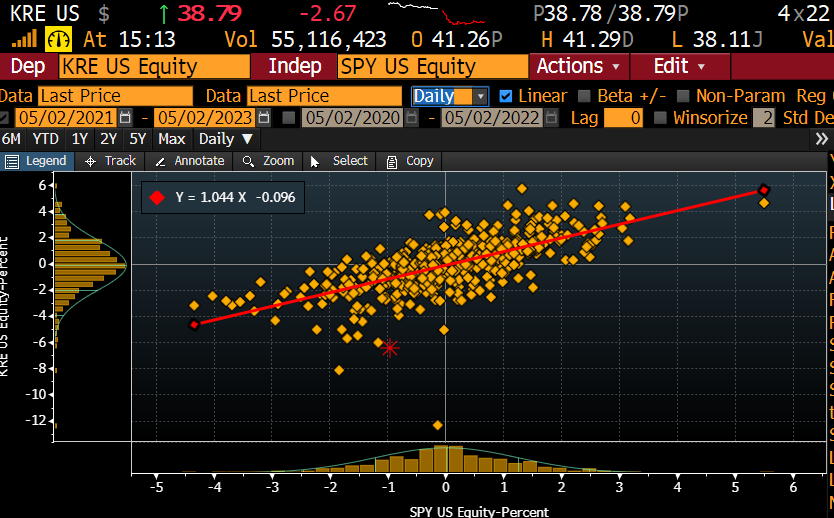Viewport: 834px width, 518px height.
Task: Click the 05/02/2020 comparison date field
Action: (x=353, y=118)
